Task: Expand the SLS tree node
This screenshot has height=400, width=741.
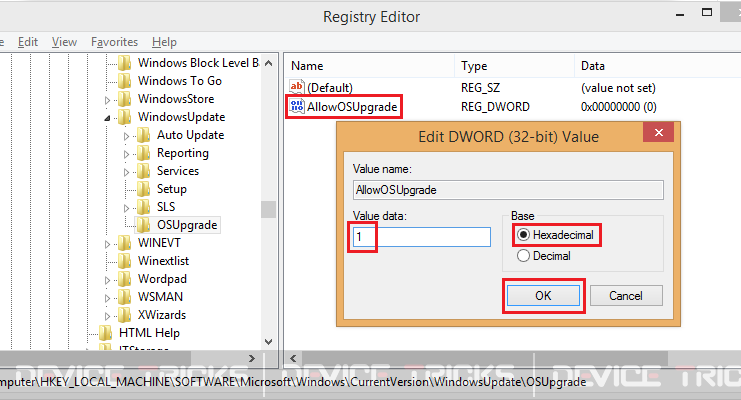Action: (126, 208)
